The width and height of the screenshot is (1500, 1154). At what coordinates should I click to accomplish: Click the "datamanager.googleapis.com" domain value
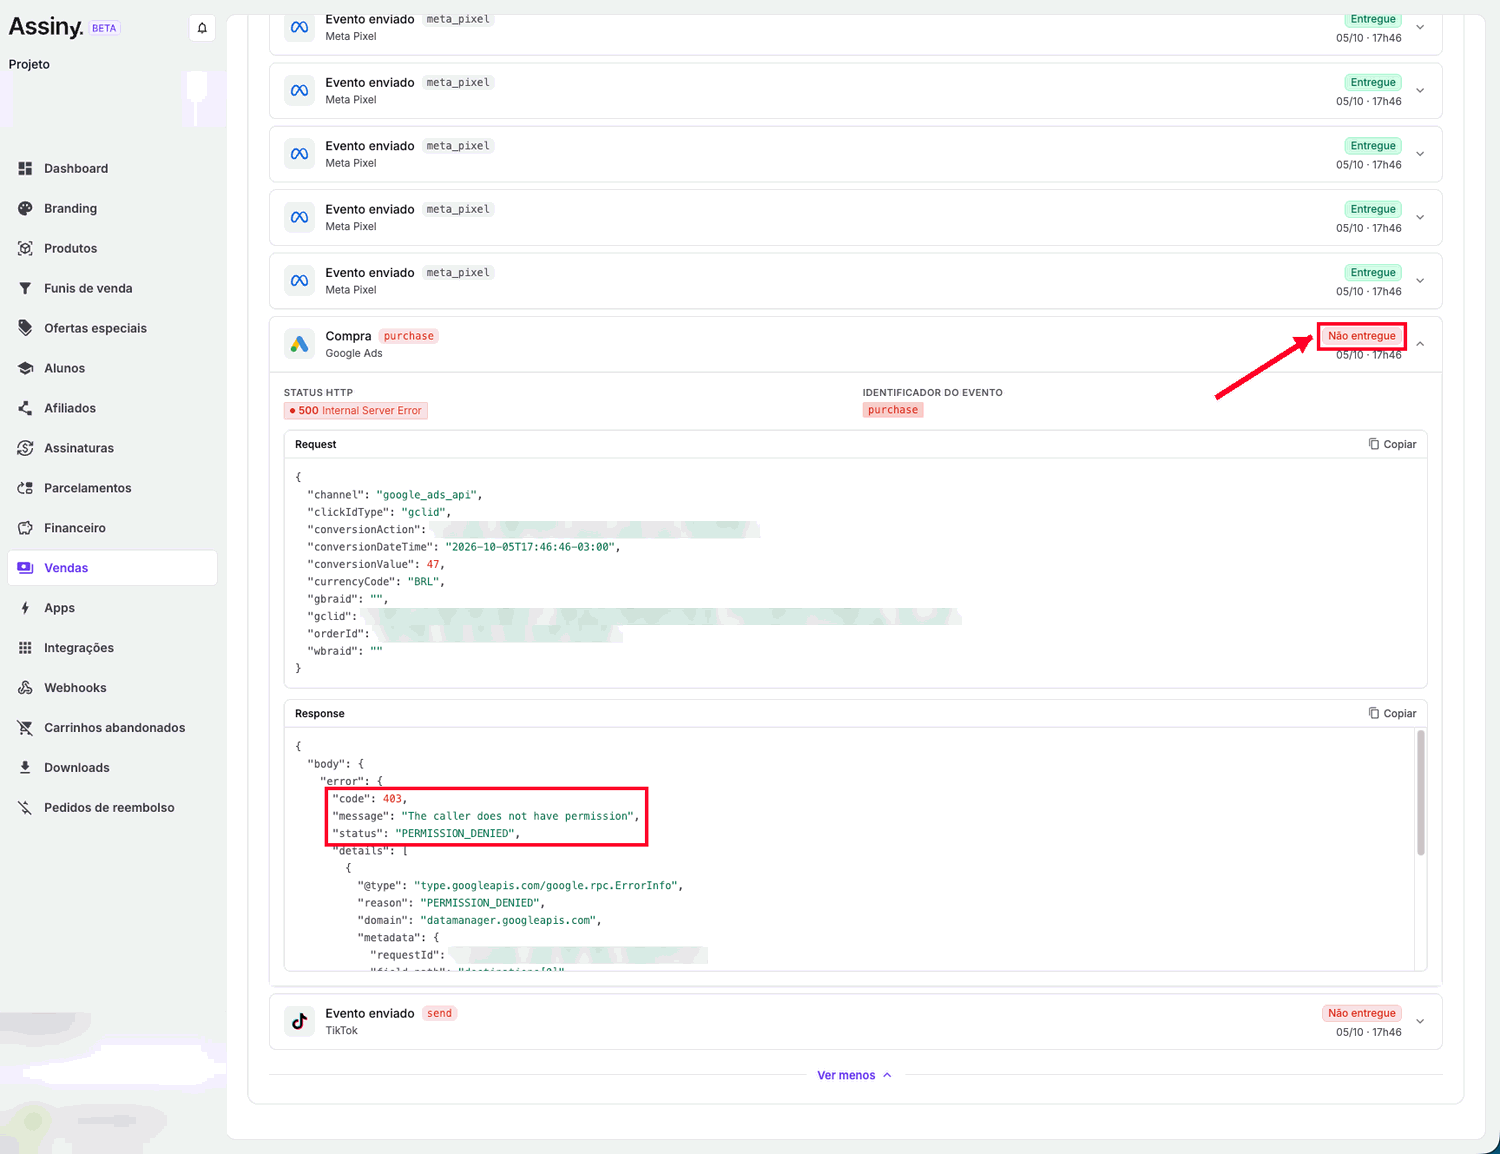click(508, 920)
